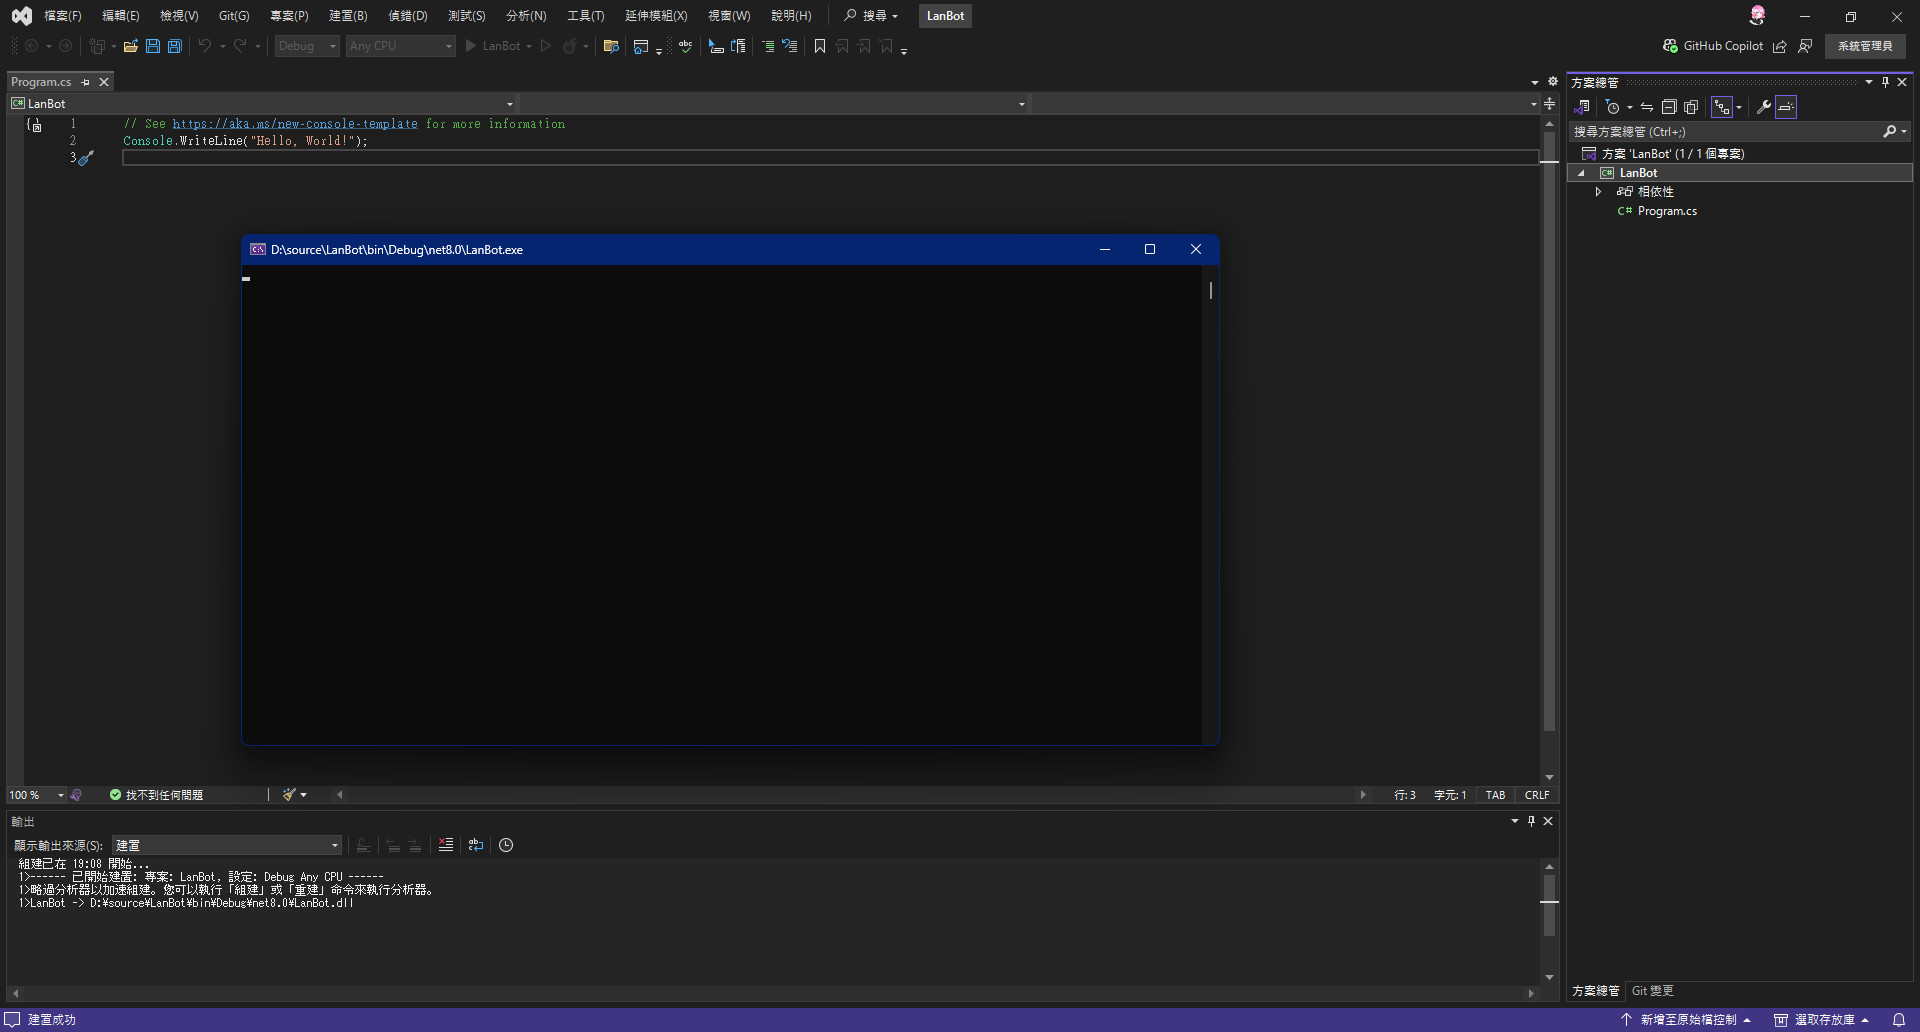Click 新增至原始檔控制 in status bar
1920x1032 pixels.
pyautogui.click(x=1687, y=1020)
